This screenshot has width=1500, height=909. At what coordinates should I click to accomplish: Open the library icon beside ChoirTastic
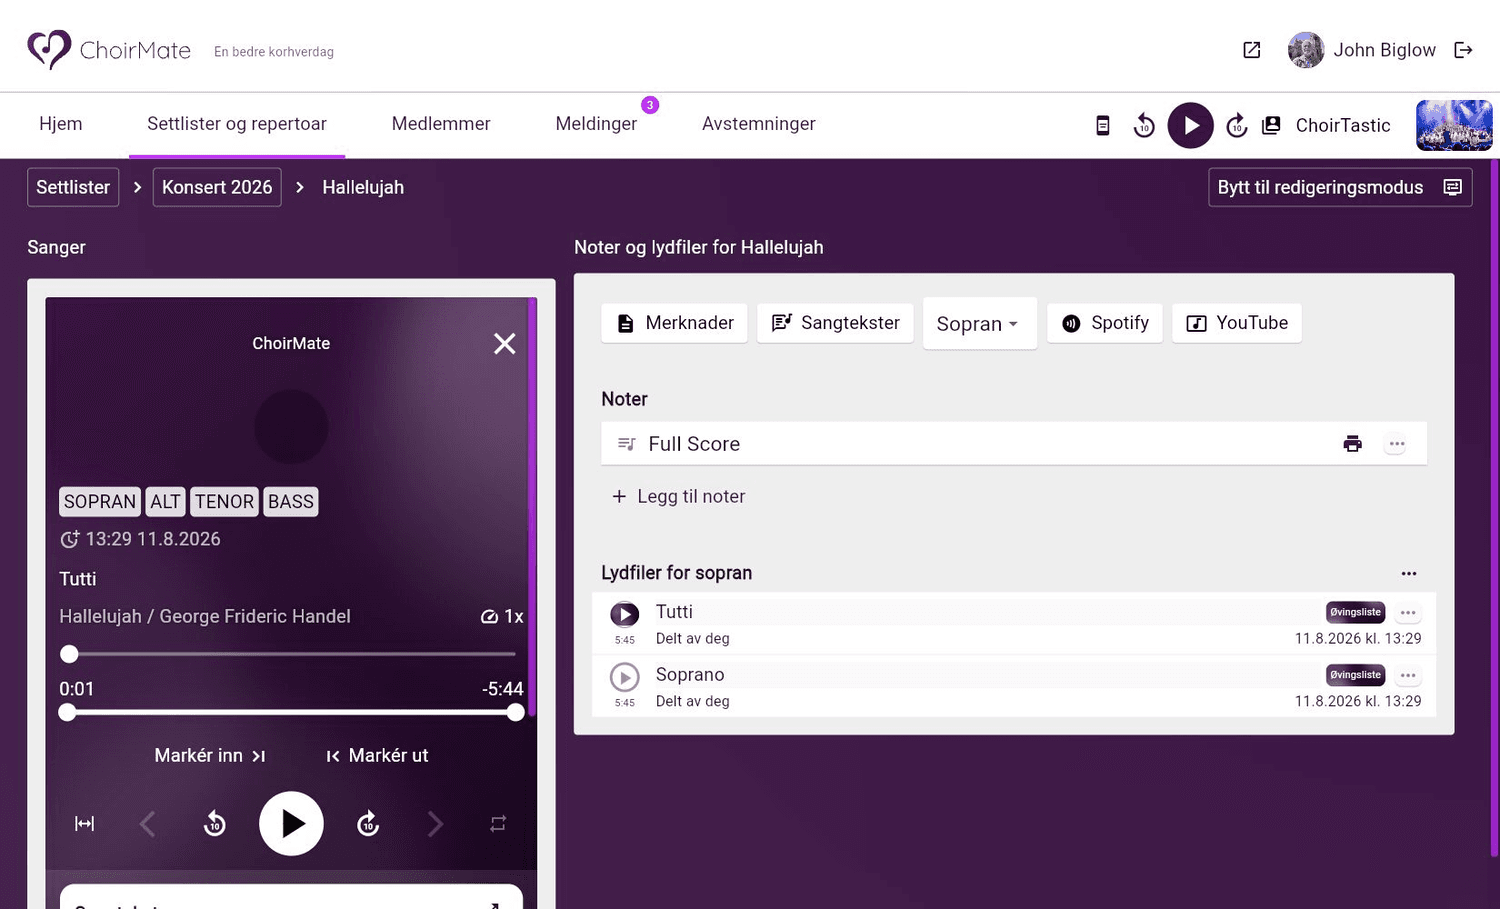click(1271, 125)
